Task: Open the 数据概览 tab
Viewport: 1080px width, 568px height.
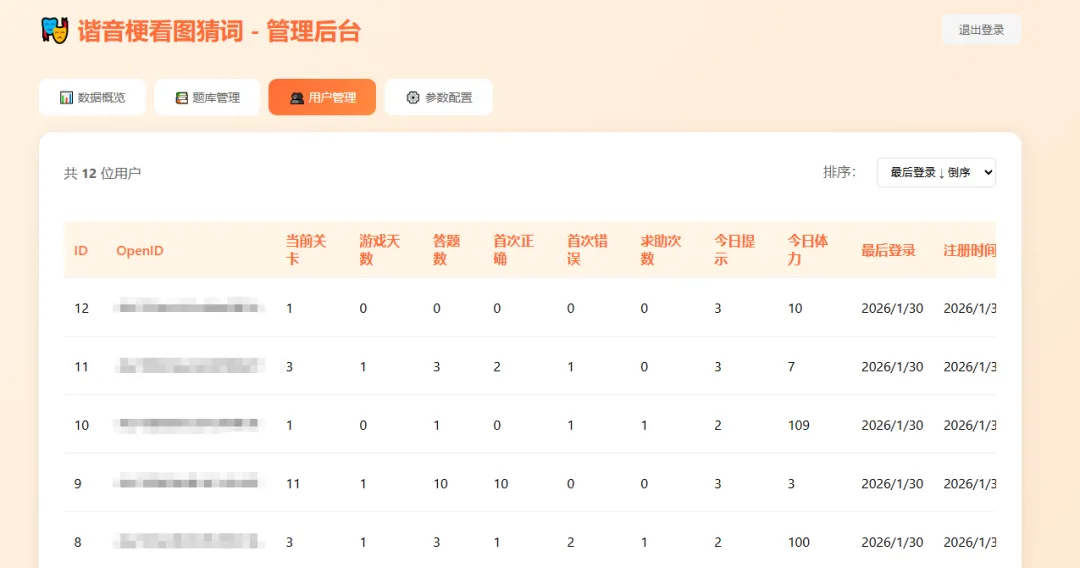Action: coord(92,97)
